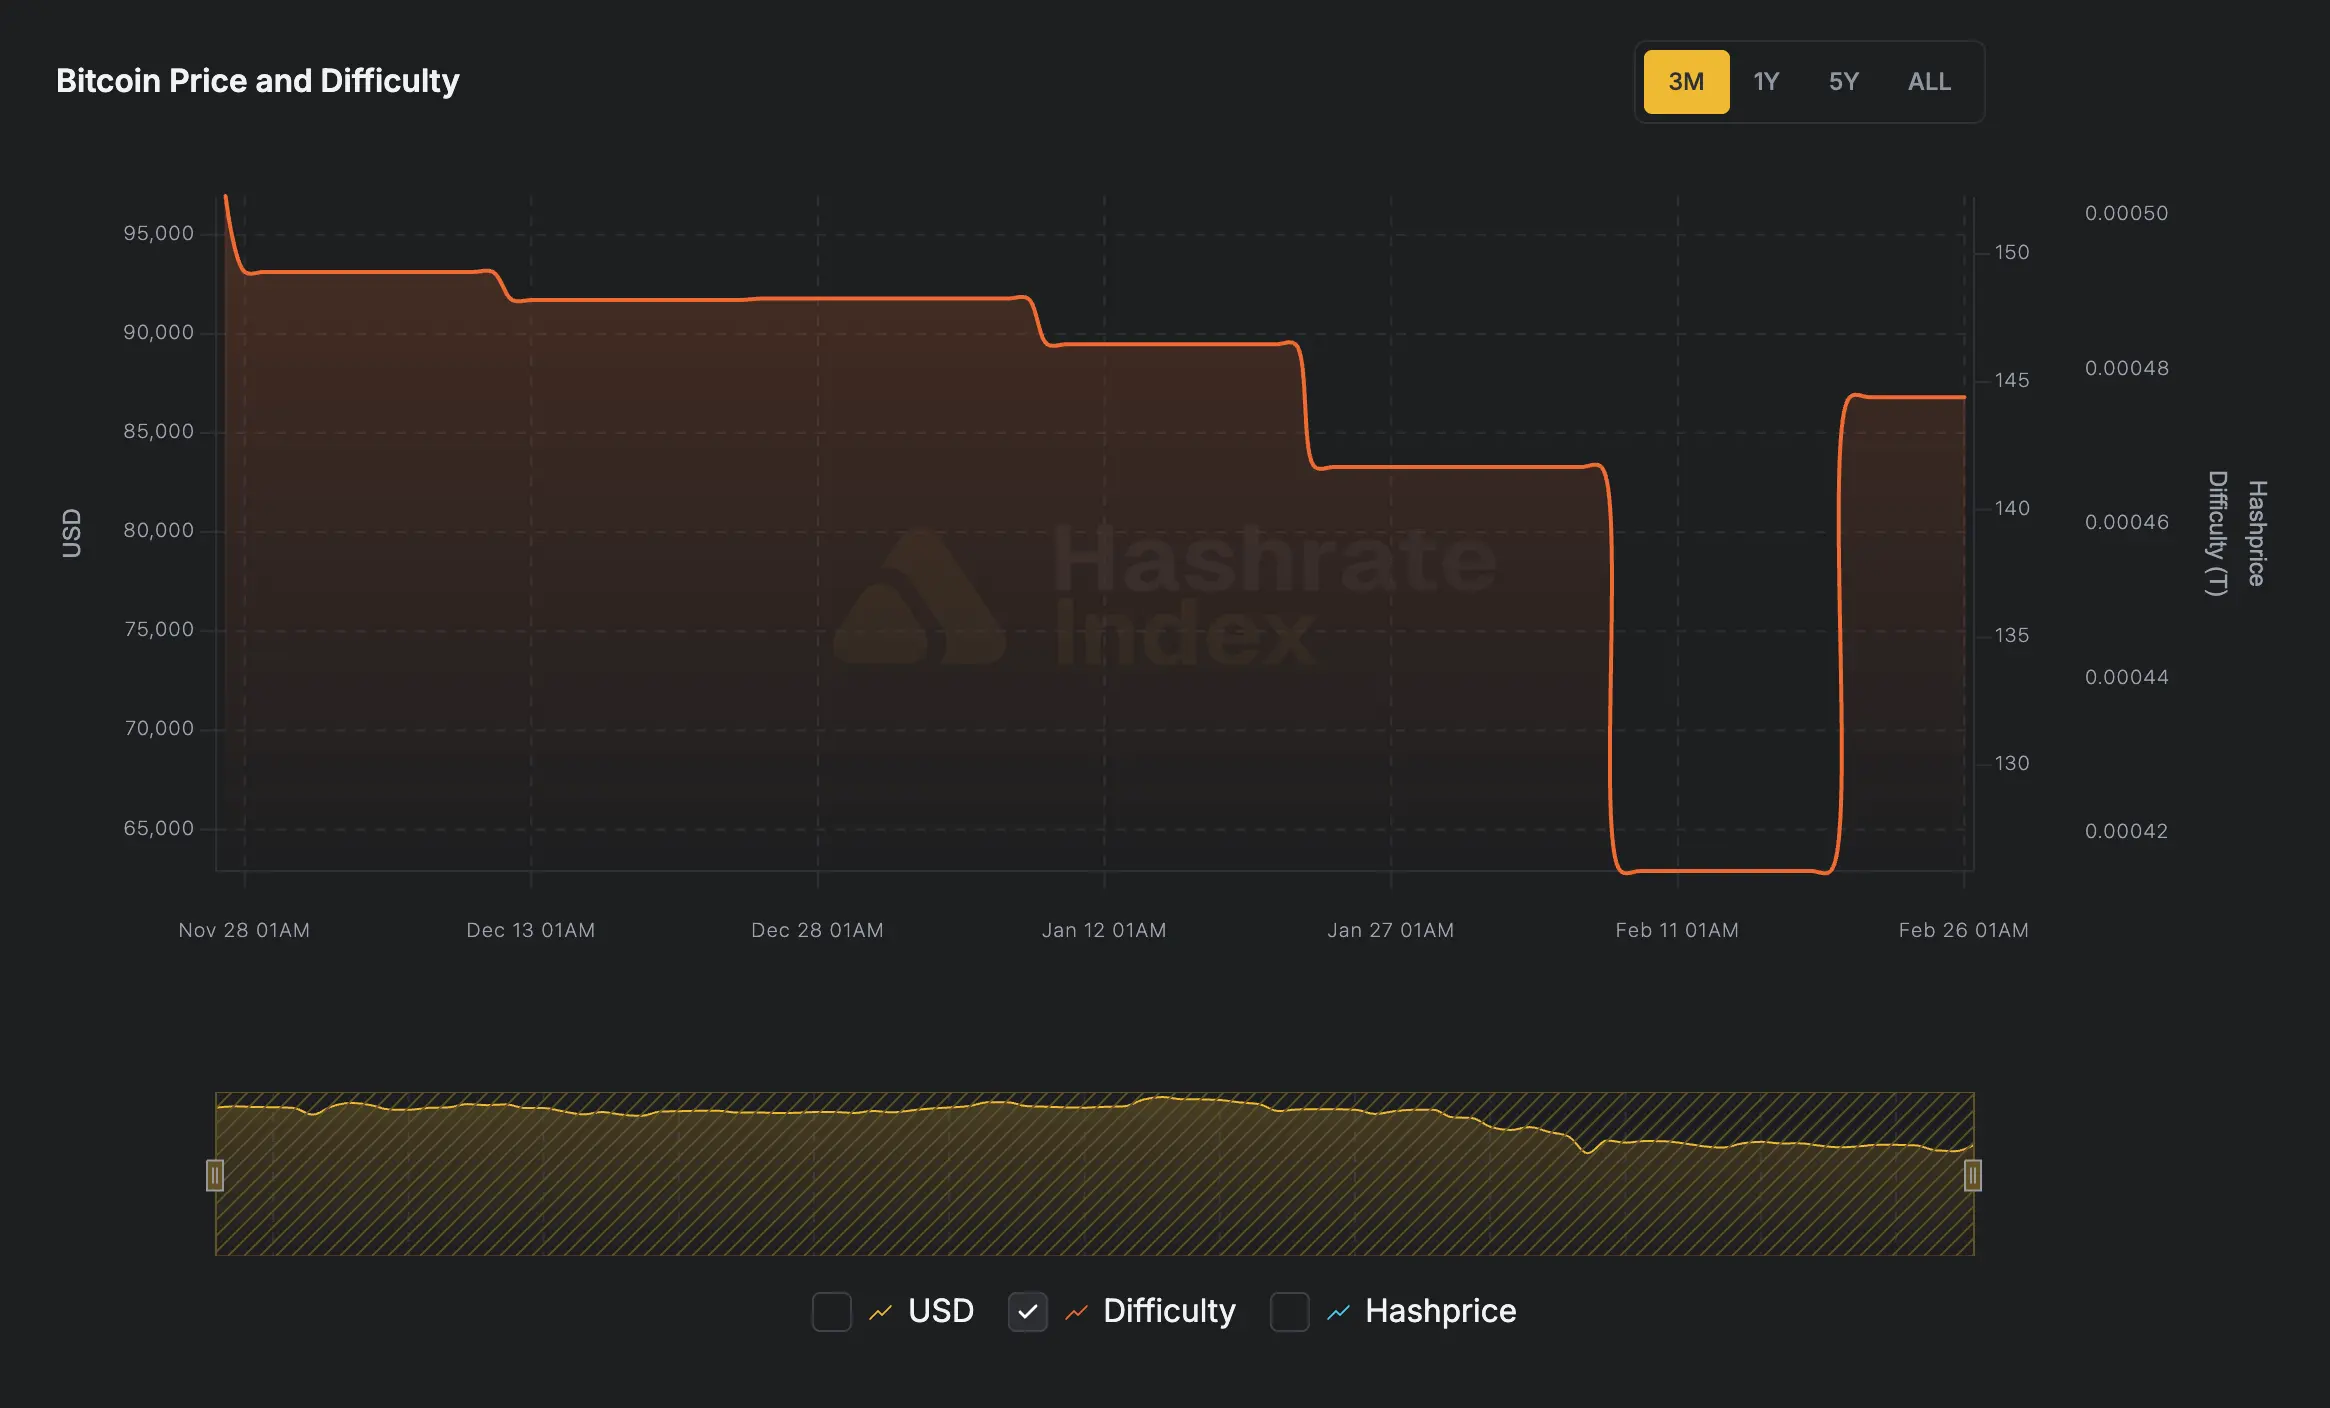Enable the Hashprice series checkbox
This screenshot has height=1408, width=2330.
pyautogui.click(x=1289, y=1311)
